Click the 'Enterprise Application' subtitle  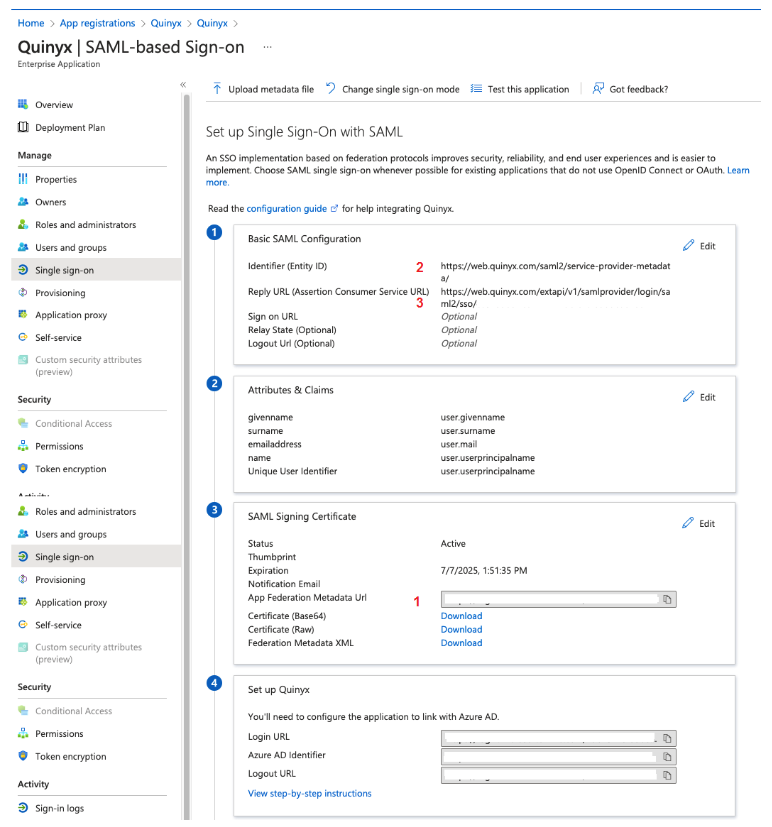59,64
